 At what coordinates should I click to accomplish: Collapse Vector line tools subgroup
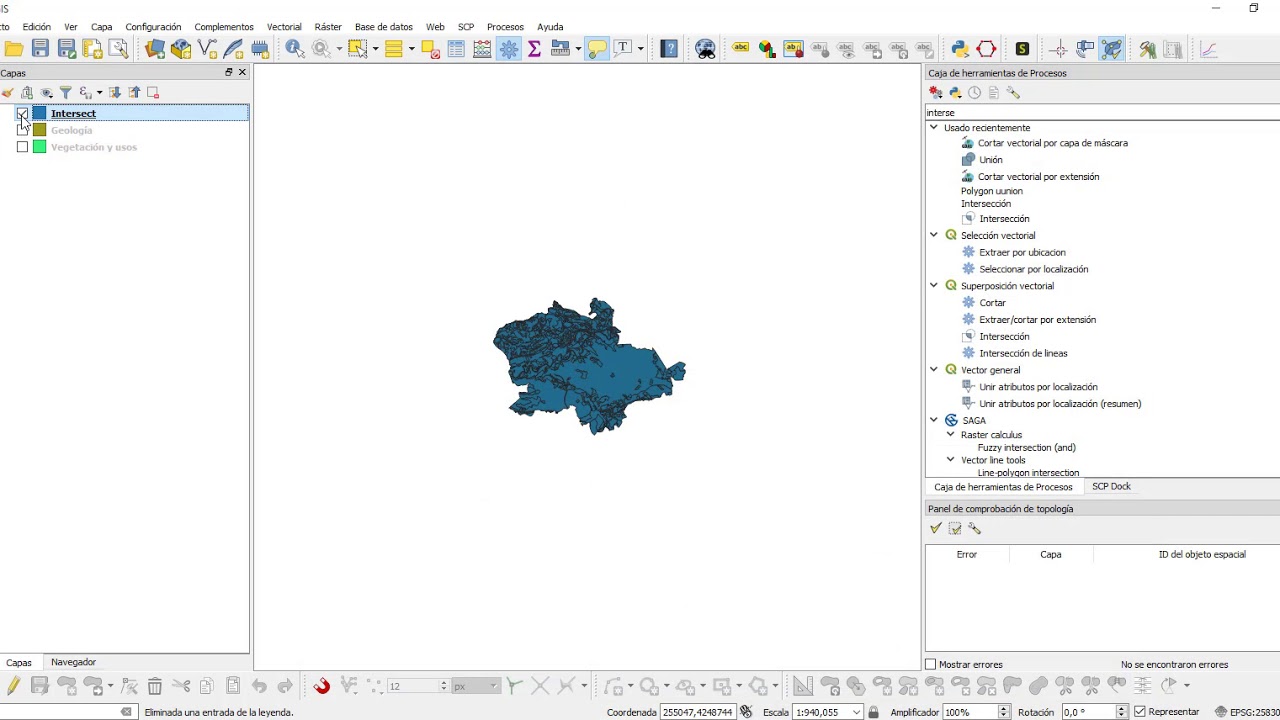(x=951, y=459)
